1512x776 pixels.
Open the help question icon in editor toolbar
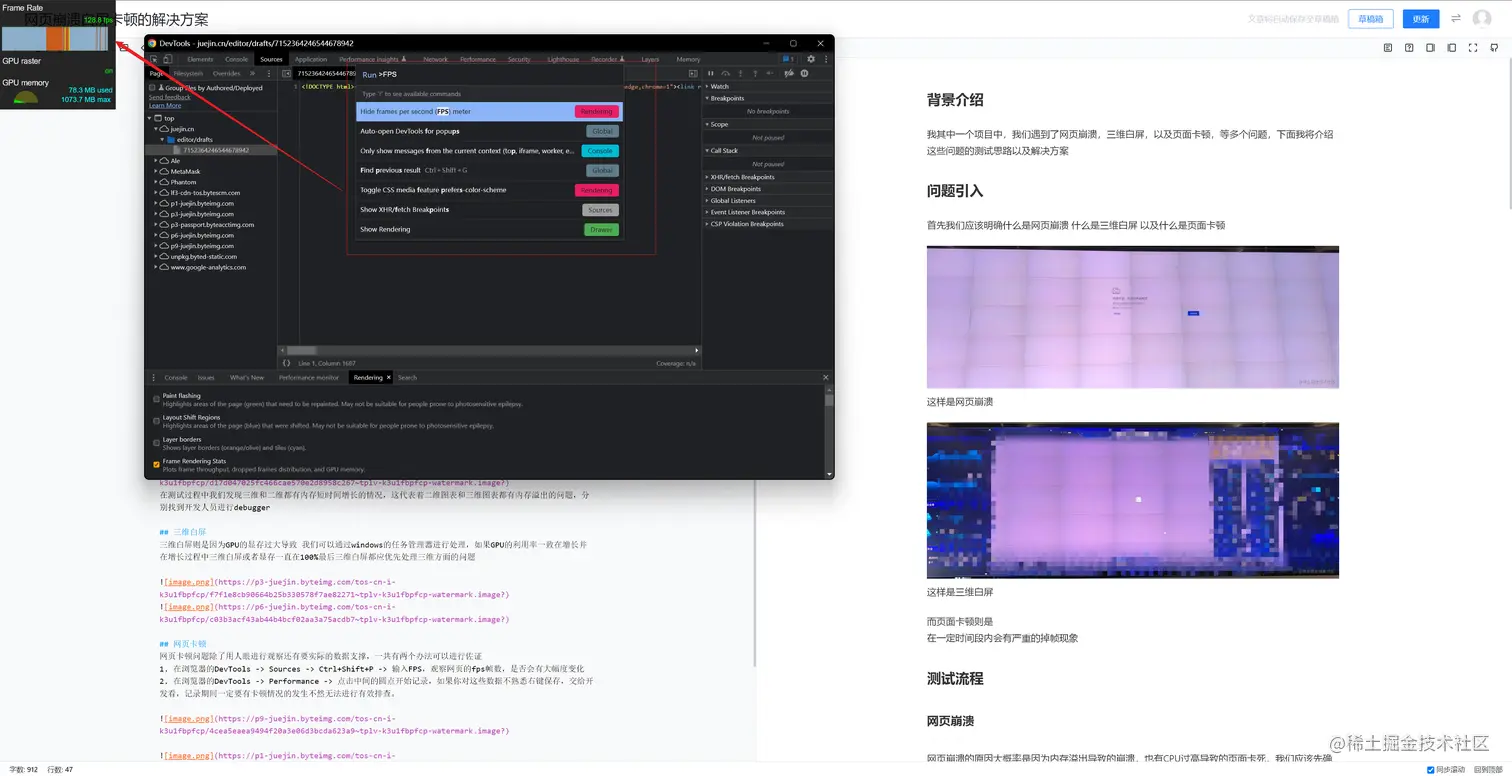tap(1409, 47)
